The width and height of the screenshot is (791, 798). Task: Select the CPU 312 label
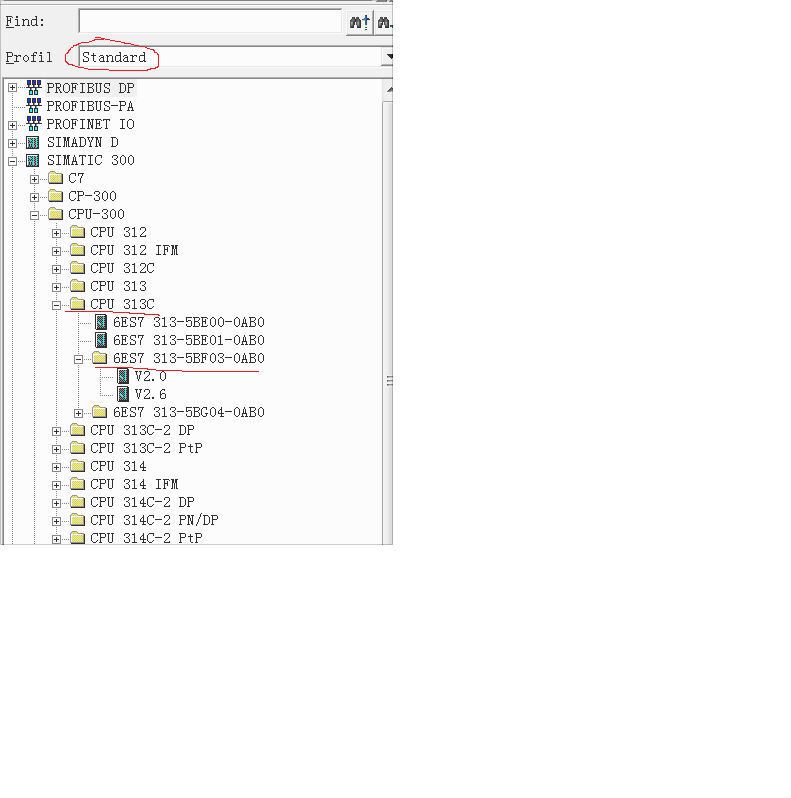[x=119, y=233]
